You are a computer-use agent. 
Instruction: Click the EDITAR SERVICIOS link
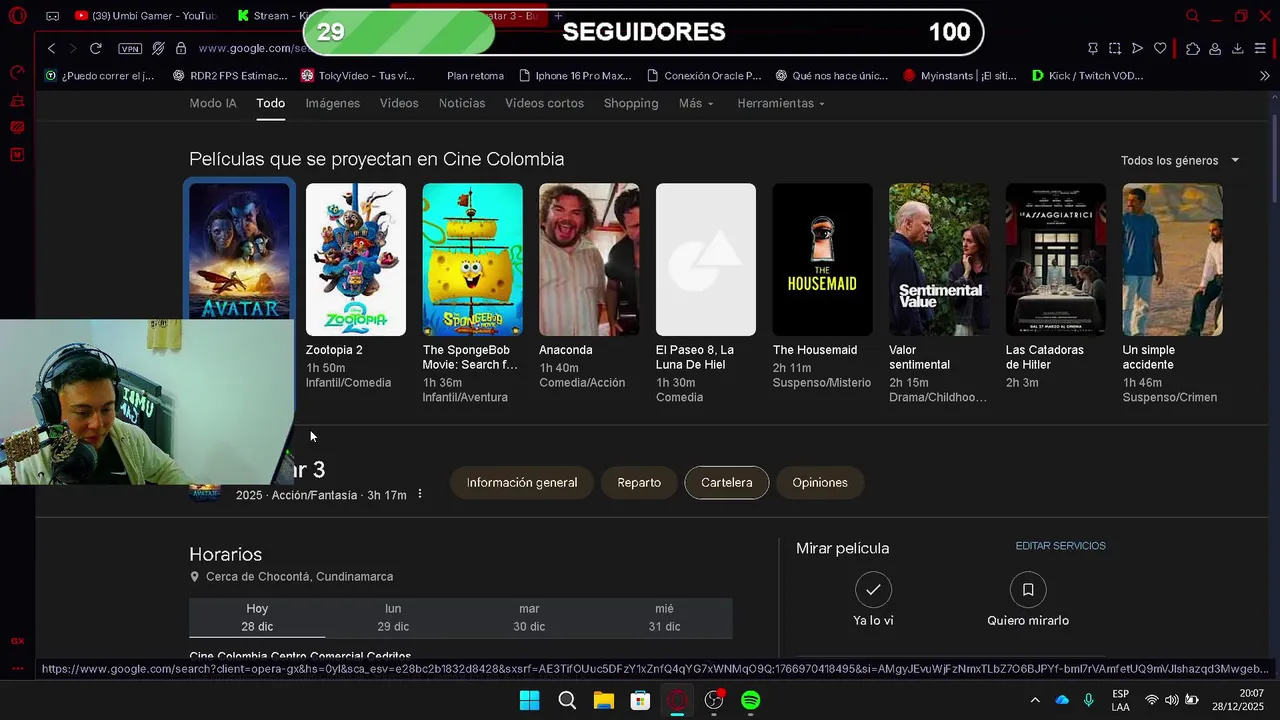click(1061, 546)
